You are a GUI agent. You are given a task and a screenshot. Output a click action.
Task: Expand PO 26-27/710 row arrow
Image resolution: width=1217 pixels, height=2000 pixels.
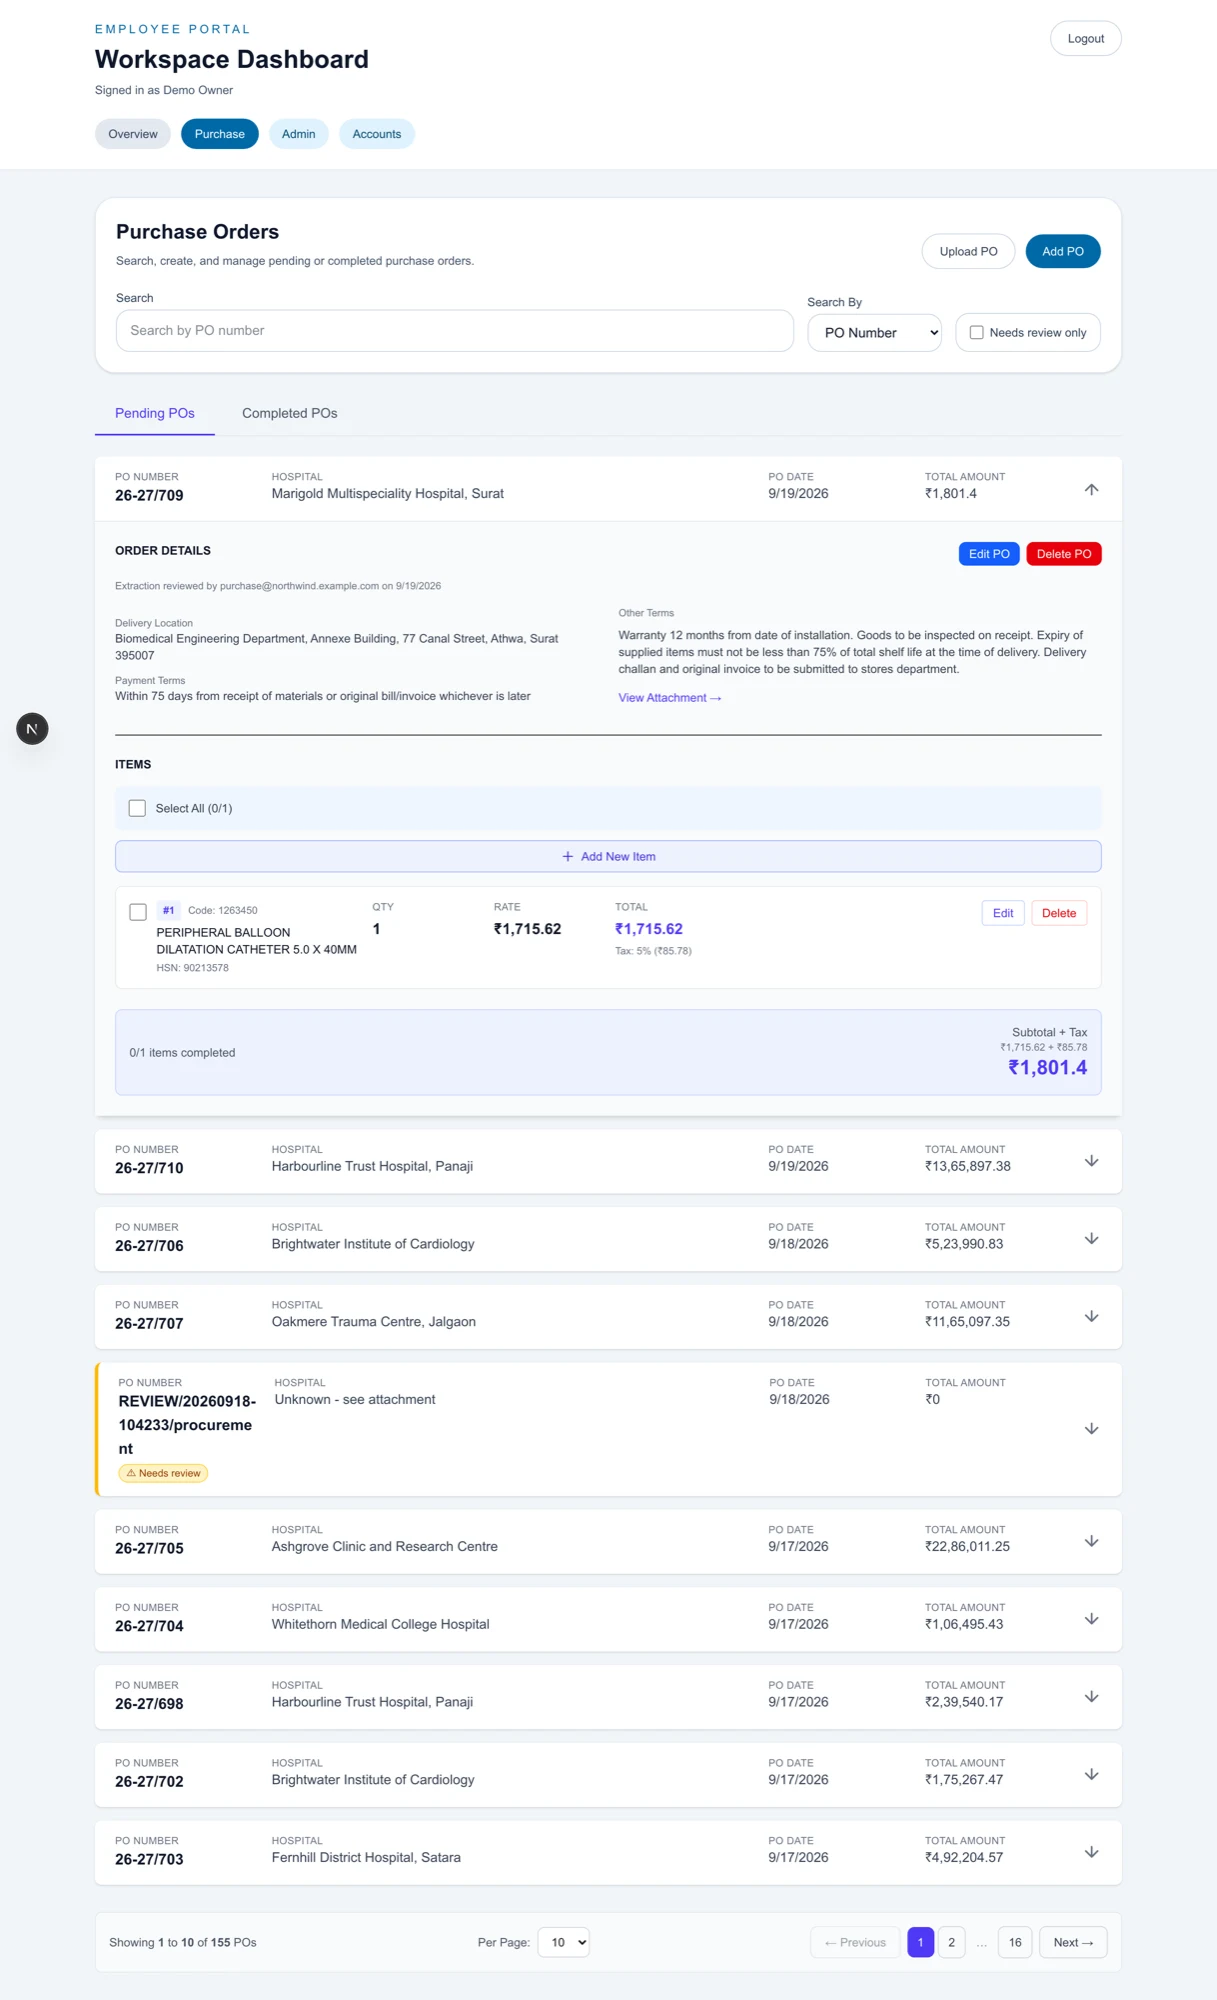(1091, 1161)
